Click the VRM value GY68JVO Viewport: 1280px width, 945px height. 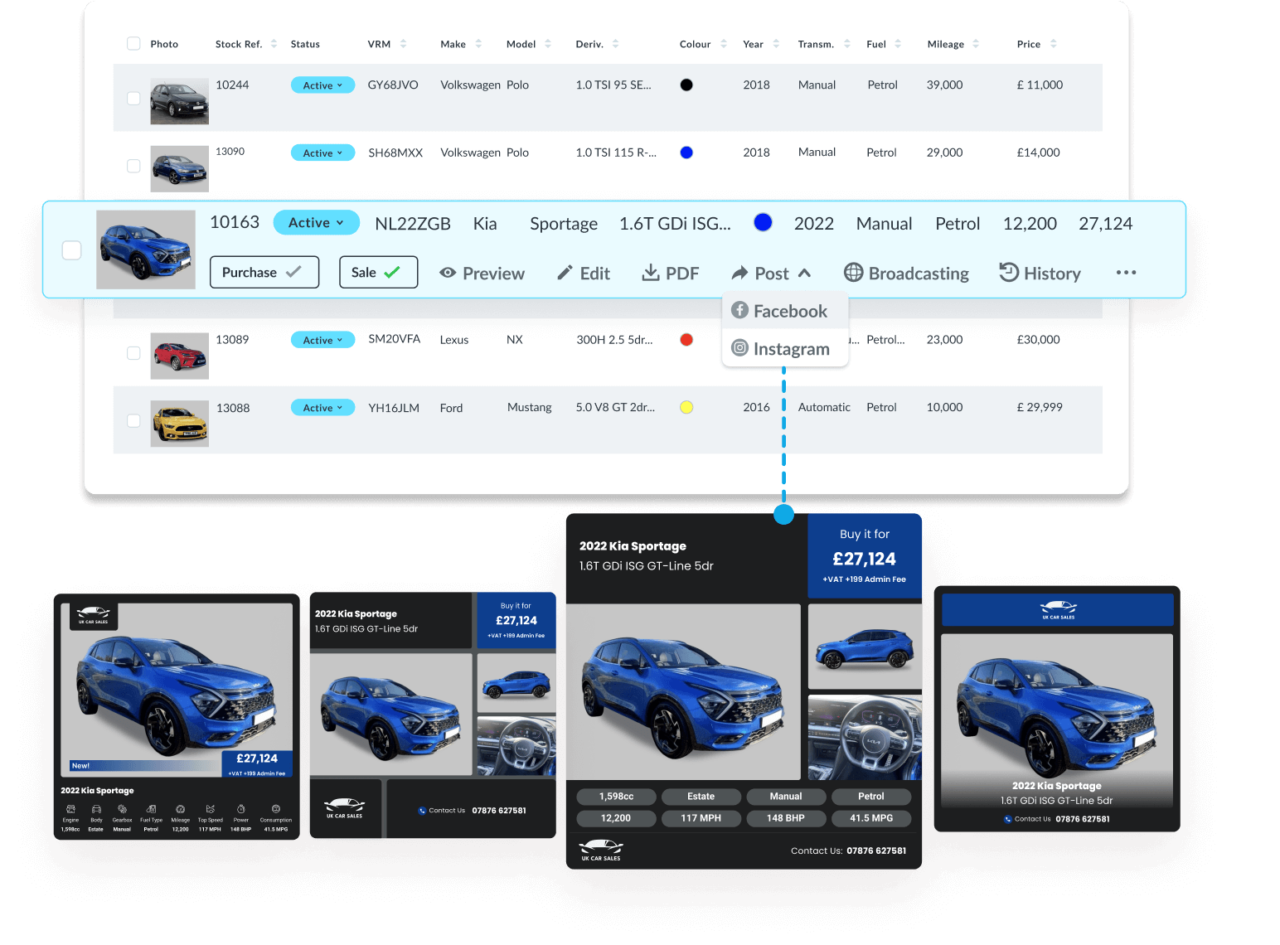tap(394, 85)
